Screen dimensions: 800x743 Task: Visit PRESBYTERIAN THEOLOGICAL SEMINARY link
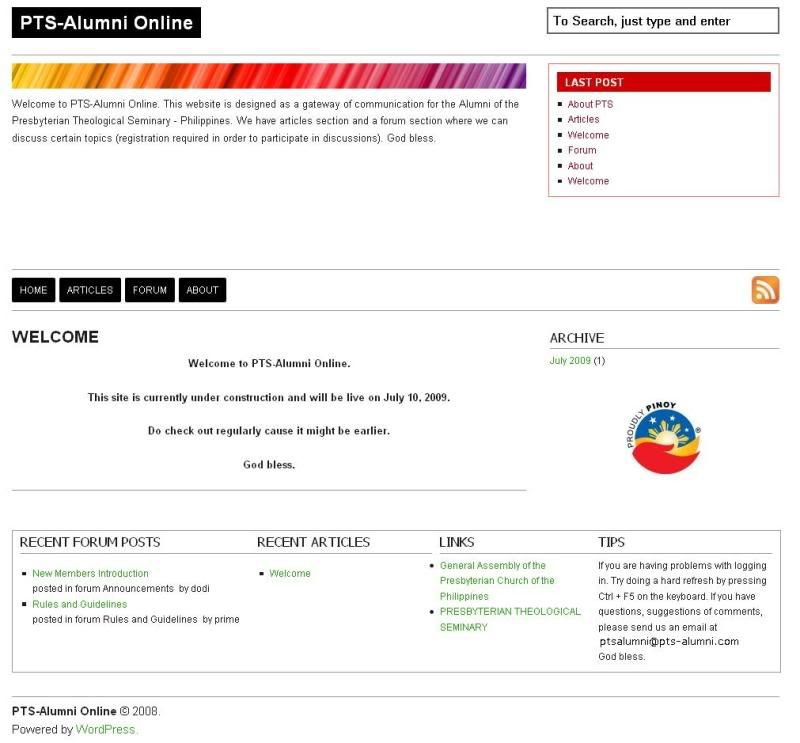click(510, 619)
